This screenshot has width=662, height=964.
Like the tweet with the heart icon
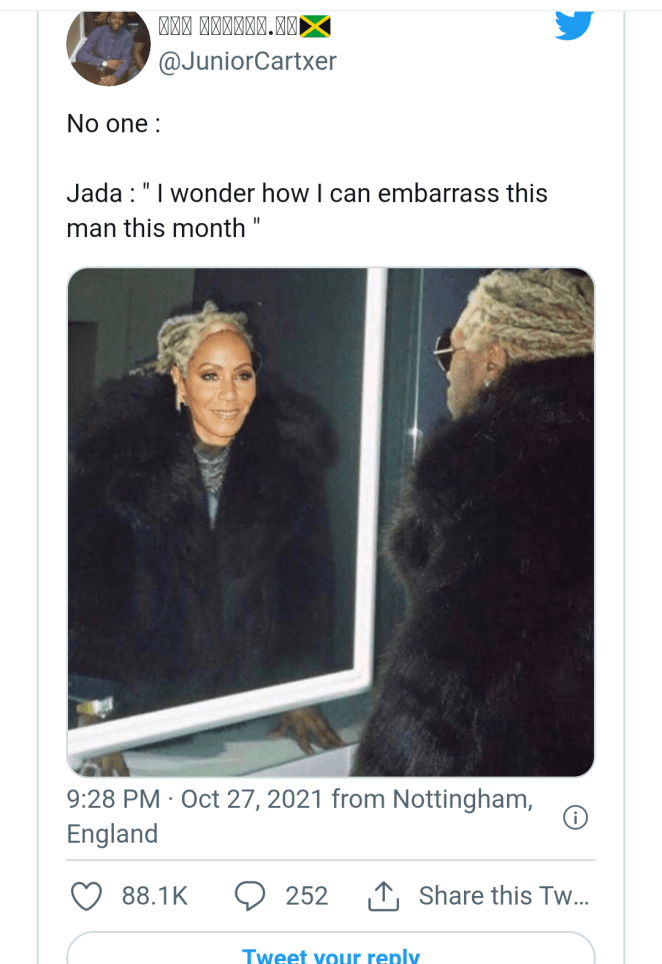click(87, 896)
